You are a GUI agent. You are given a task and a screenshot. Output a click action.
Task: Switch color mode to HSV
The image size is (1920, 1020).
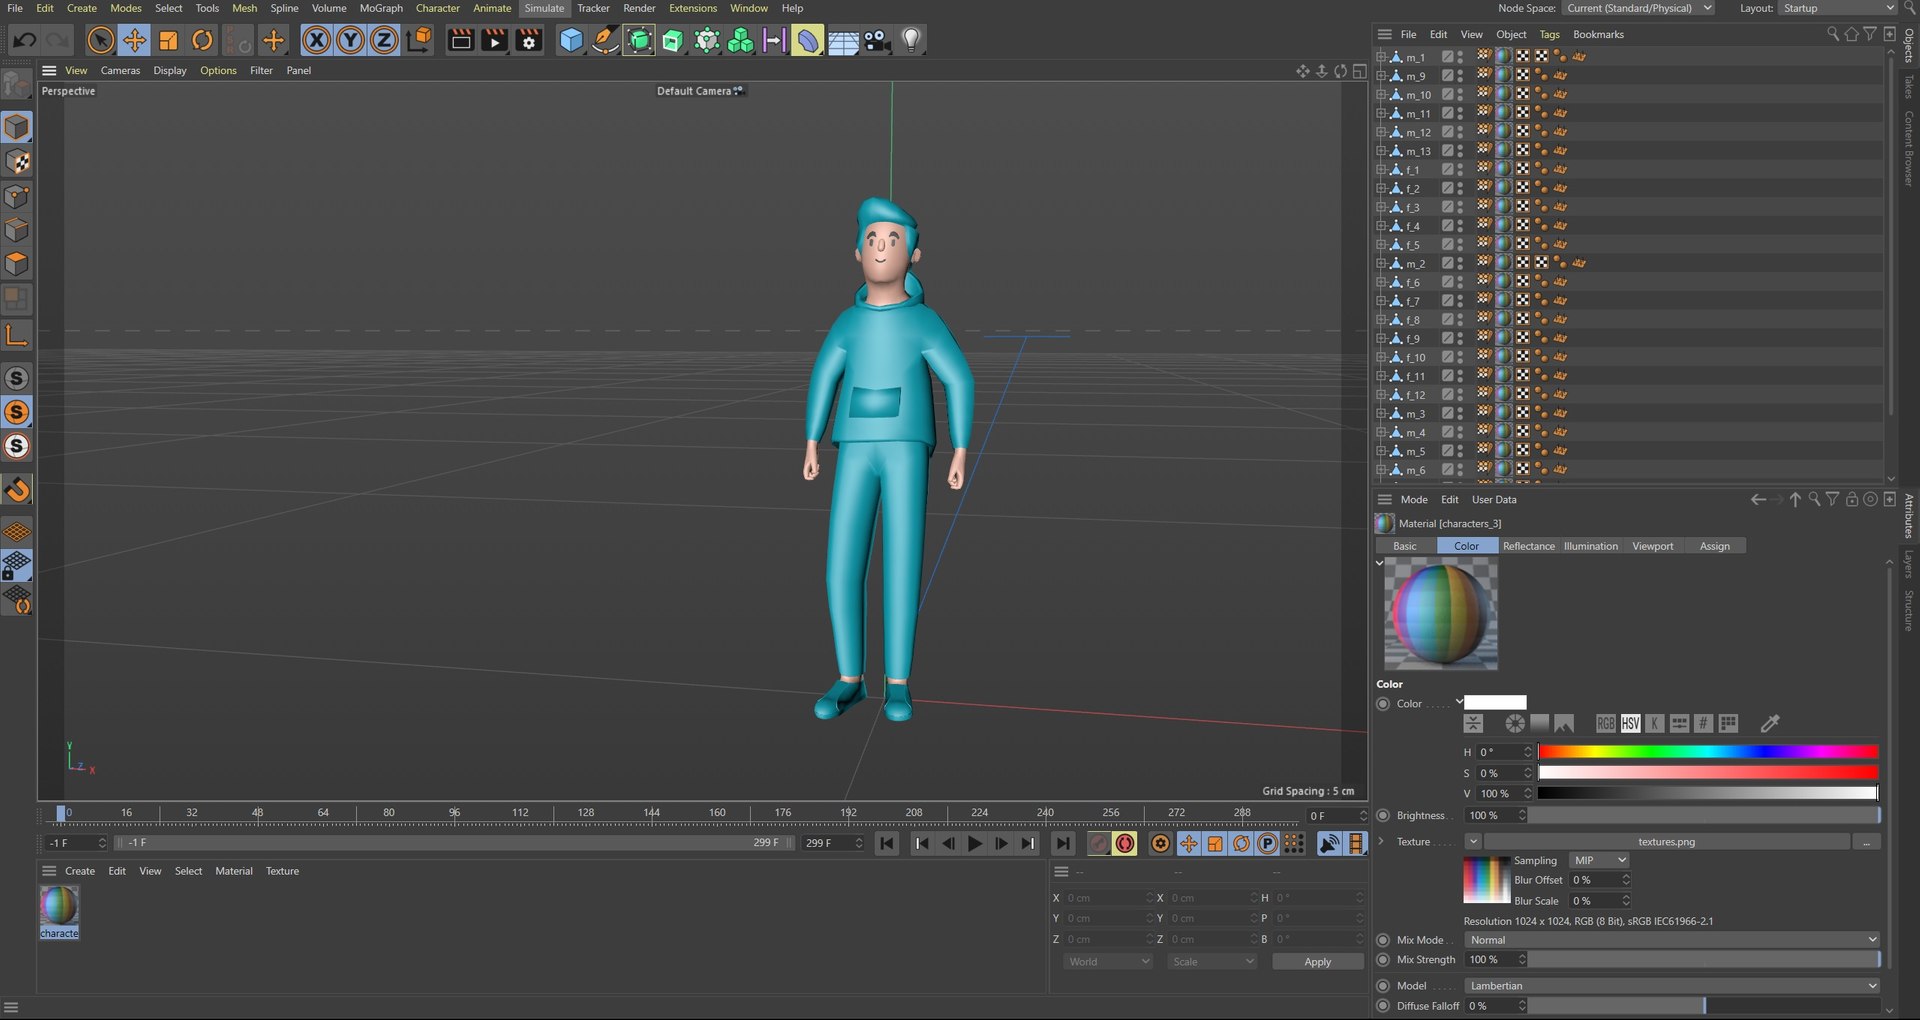1630,723
